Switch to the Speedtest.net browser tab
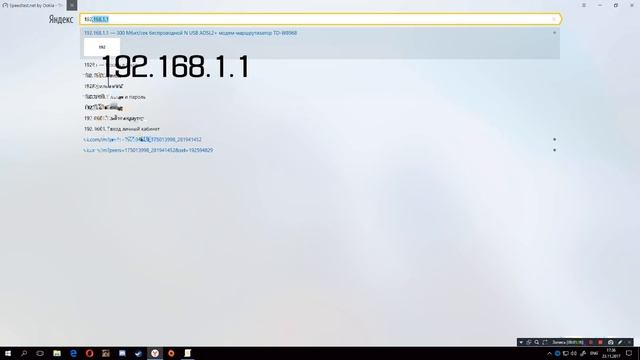640x360 pixels. click(x=33, y=5)
